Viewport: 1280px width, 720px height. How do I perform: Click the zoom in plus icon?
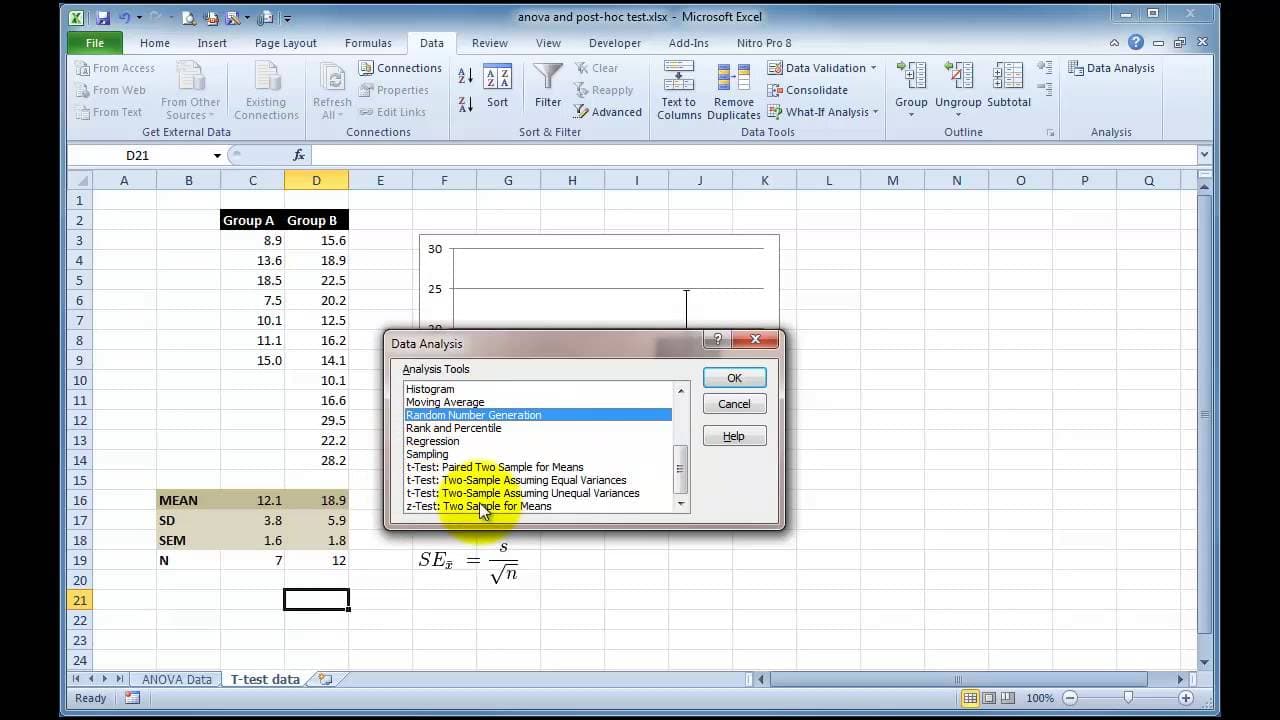point(1186,698)
